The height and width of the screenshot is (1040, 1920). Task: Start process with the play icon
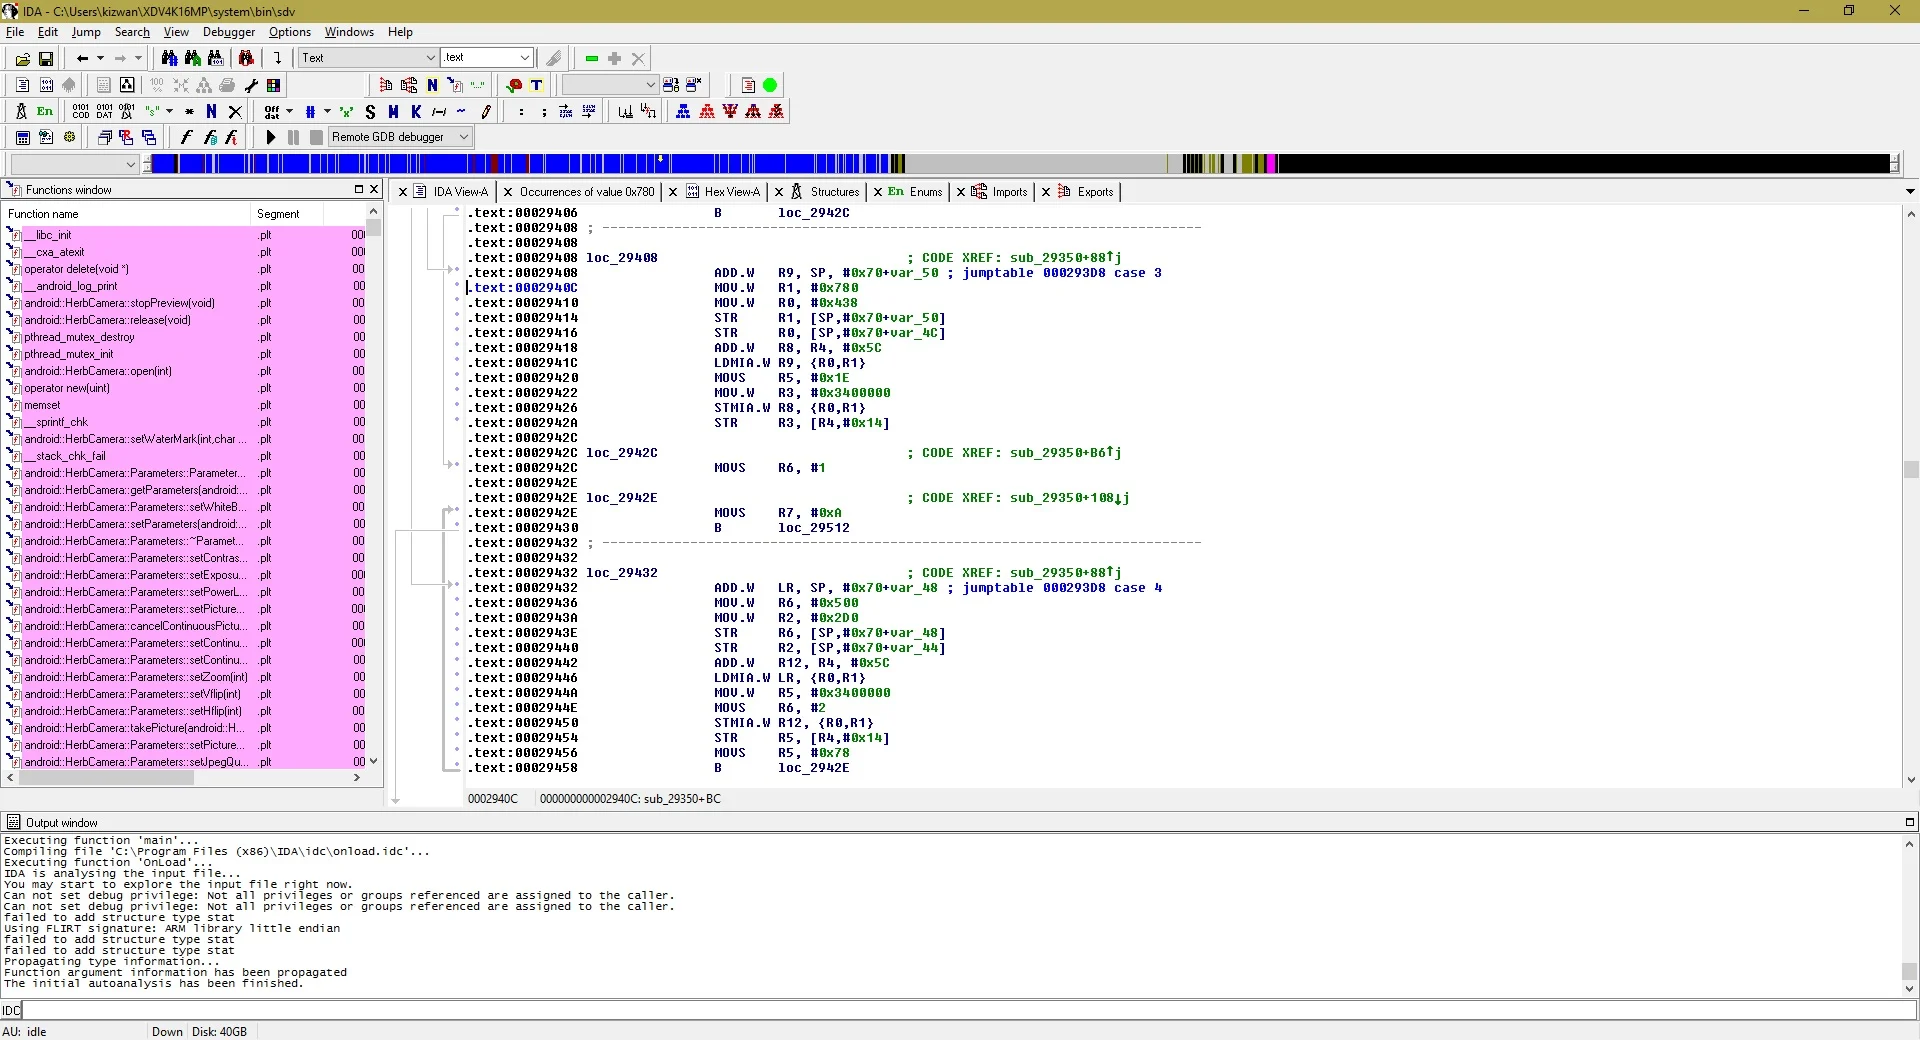click(270, 137)
